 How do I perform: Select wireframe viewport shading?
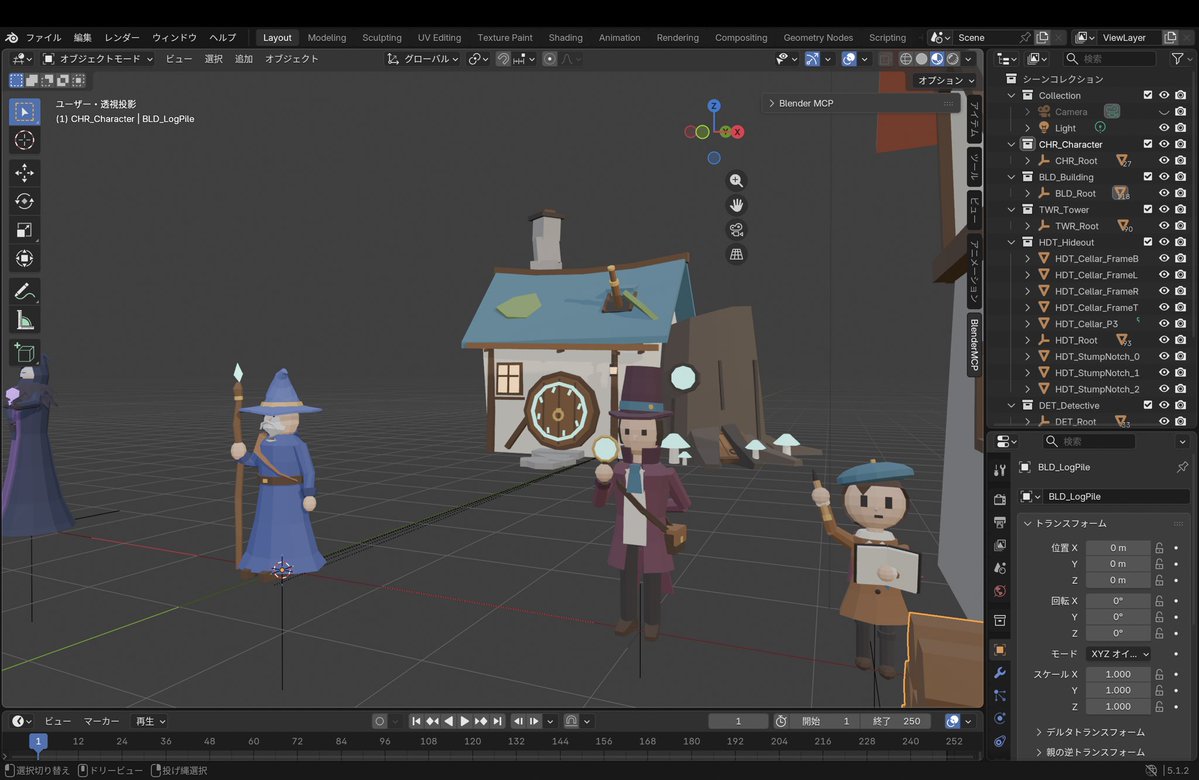tap(905, 59)
